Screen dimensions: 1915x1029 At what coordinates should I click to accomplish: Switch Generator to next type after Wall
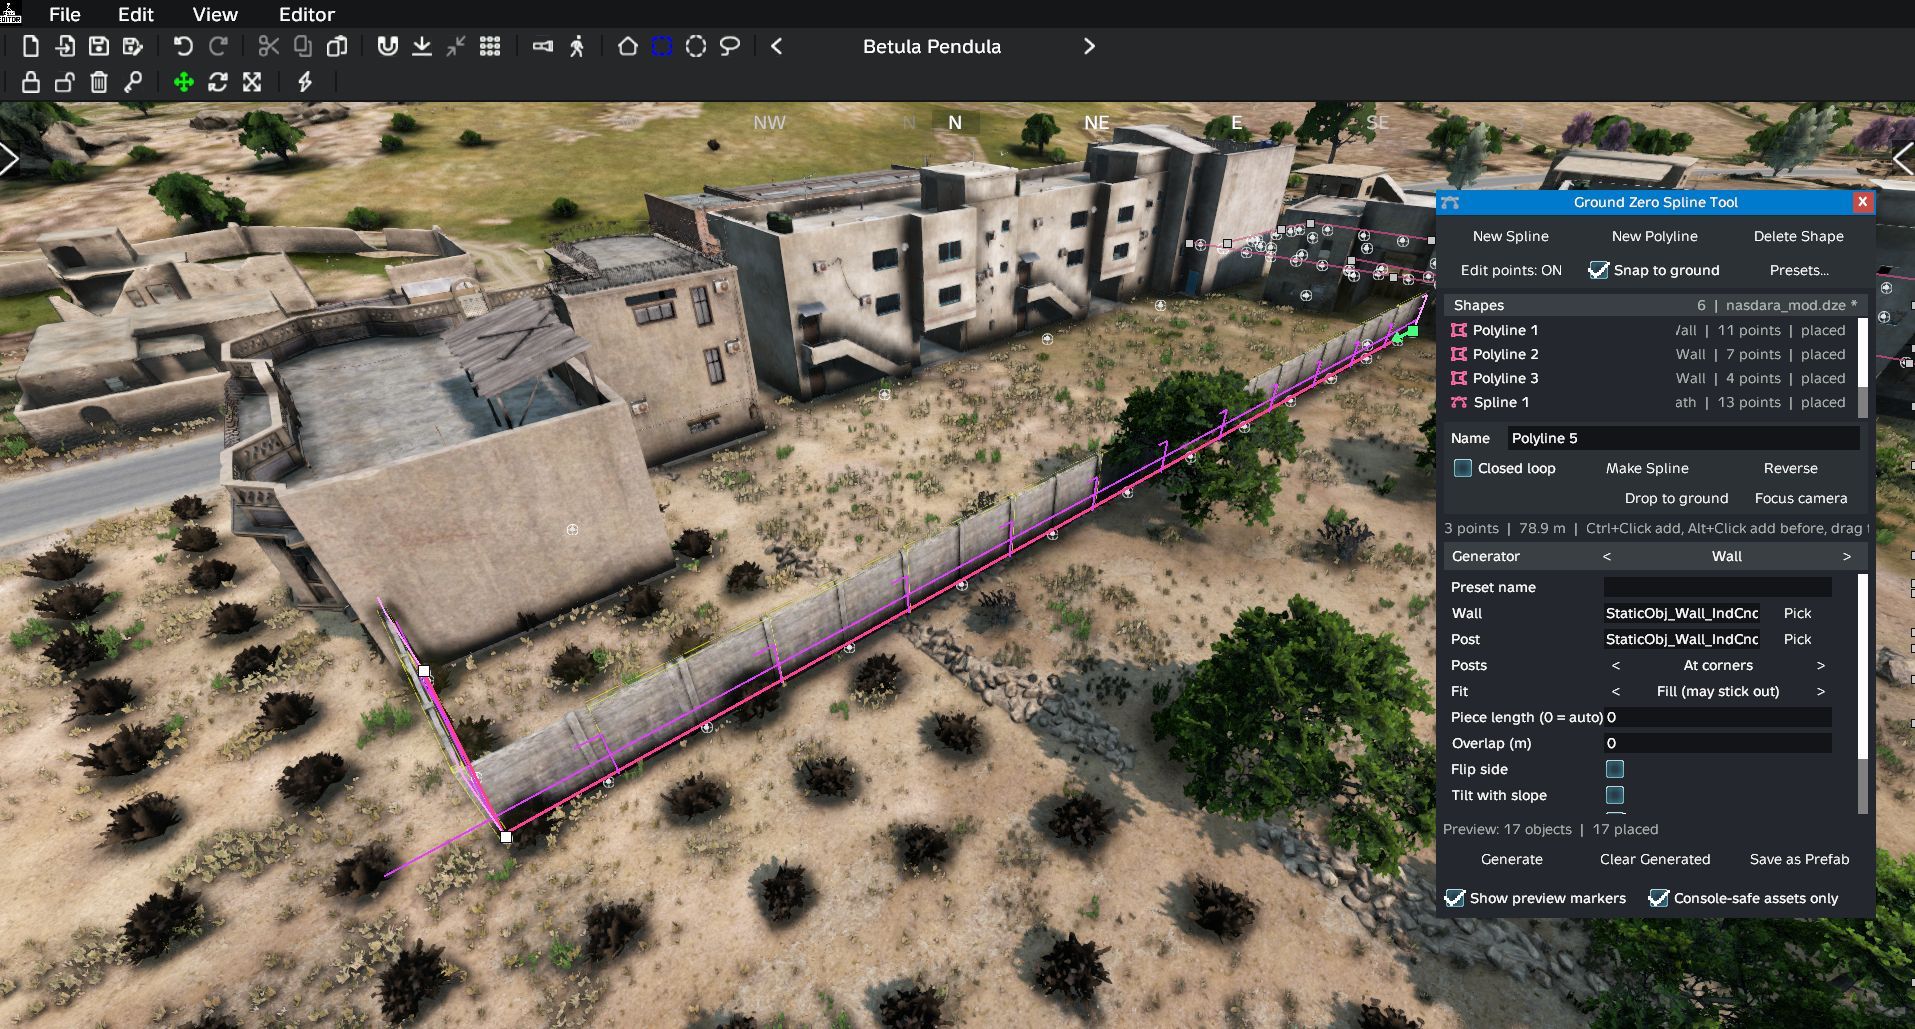click(x=1847, y=556)
